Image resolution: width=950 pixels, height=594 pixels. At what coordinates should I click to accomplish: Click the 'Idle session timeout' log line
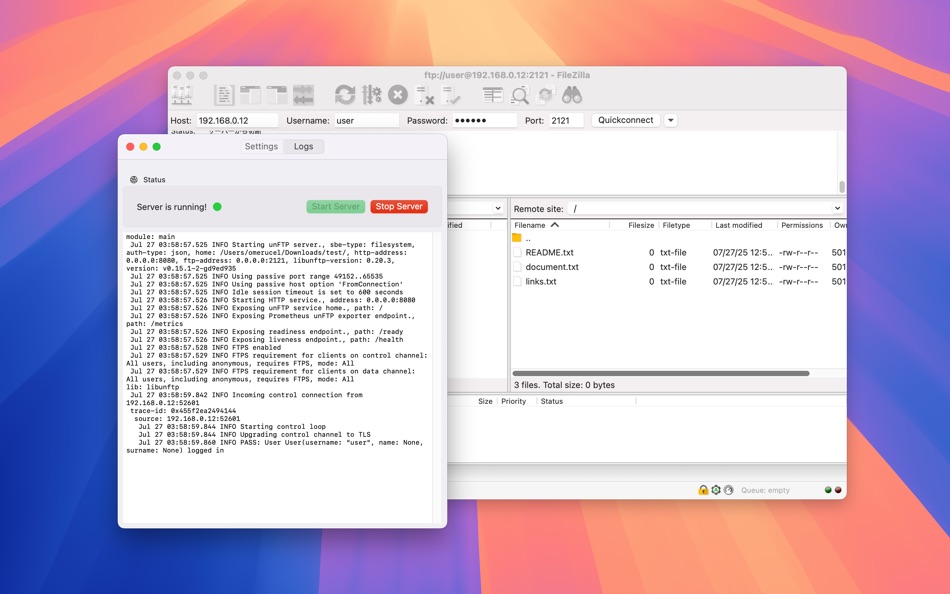[267, 292]
